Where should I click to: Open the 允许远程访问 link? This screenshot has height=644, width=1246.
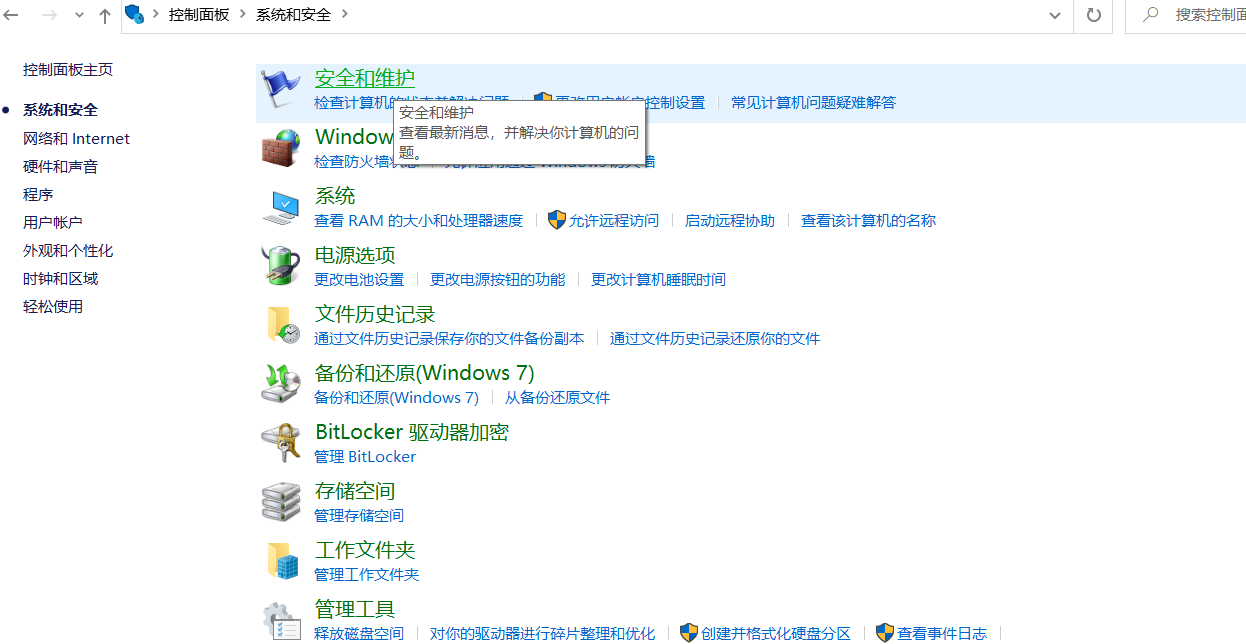pyautogui.click(x=613, y=221)
